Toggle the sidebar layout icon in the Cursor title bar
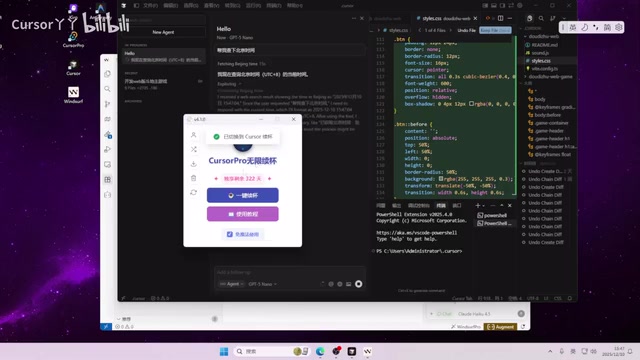Image resolution: width=640 pixels, height=360 pixels. pos(485,6)
